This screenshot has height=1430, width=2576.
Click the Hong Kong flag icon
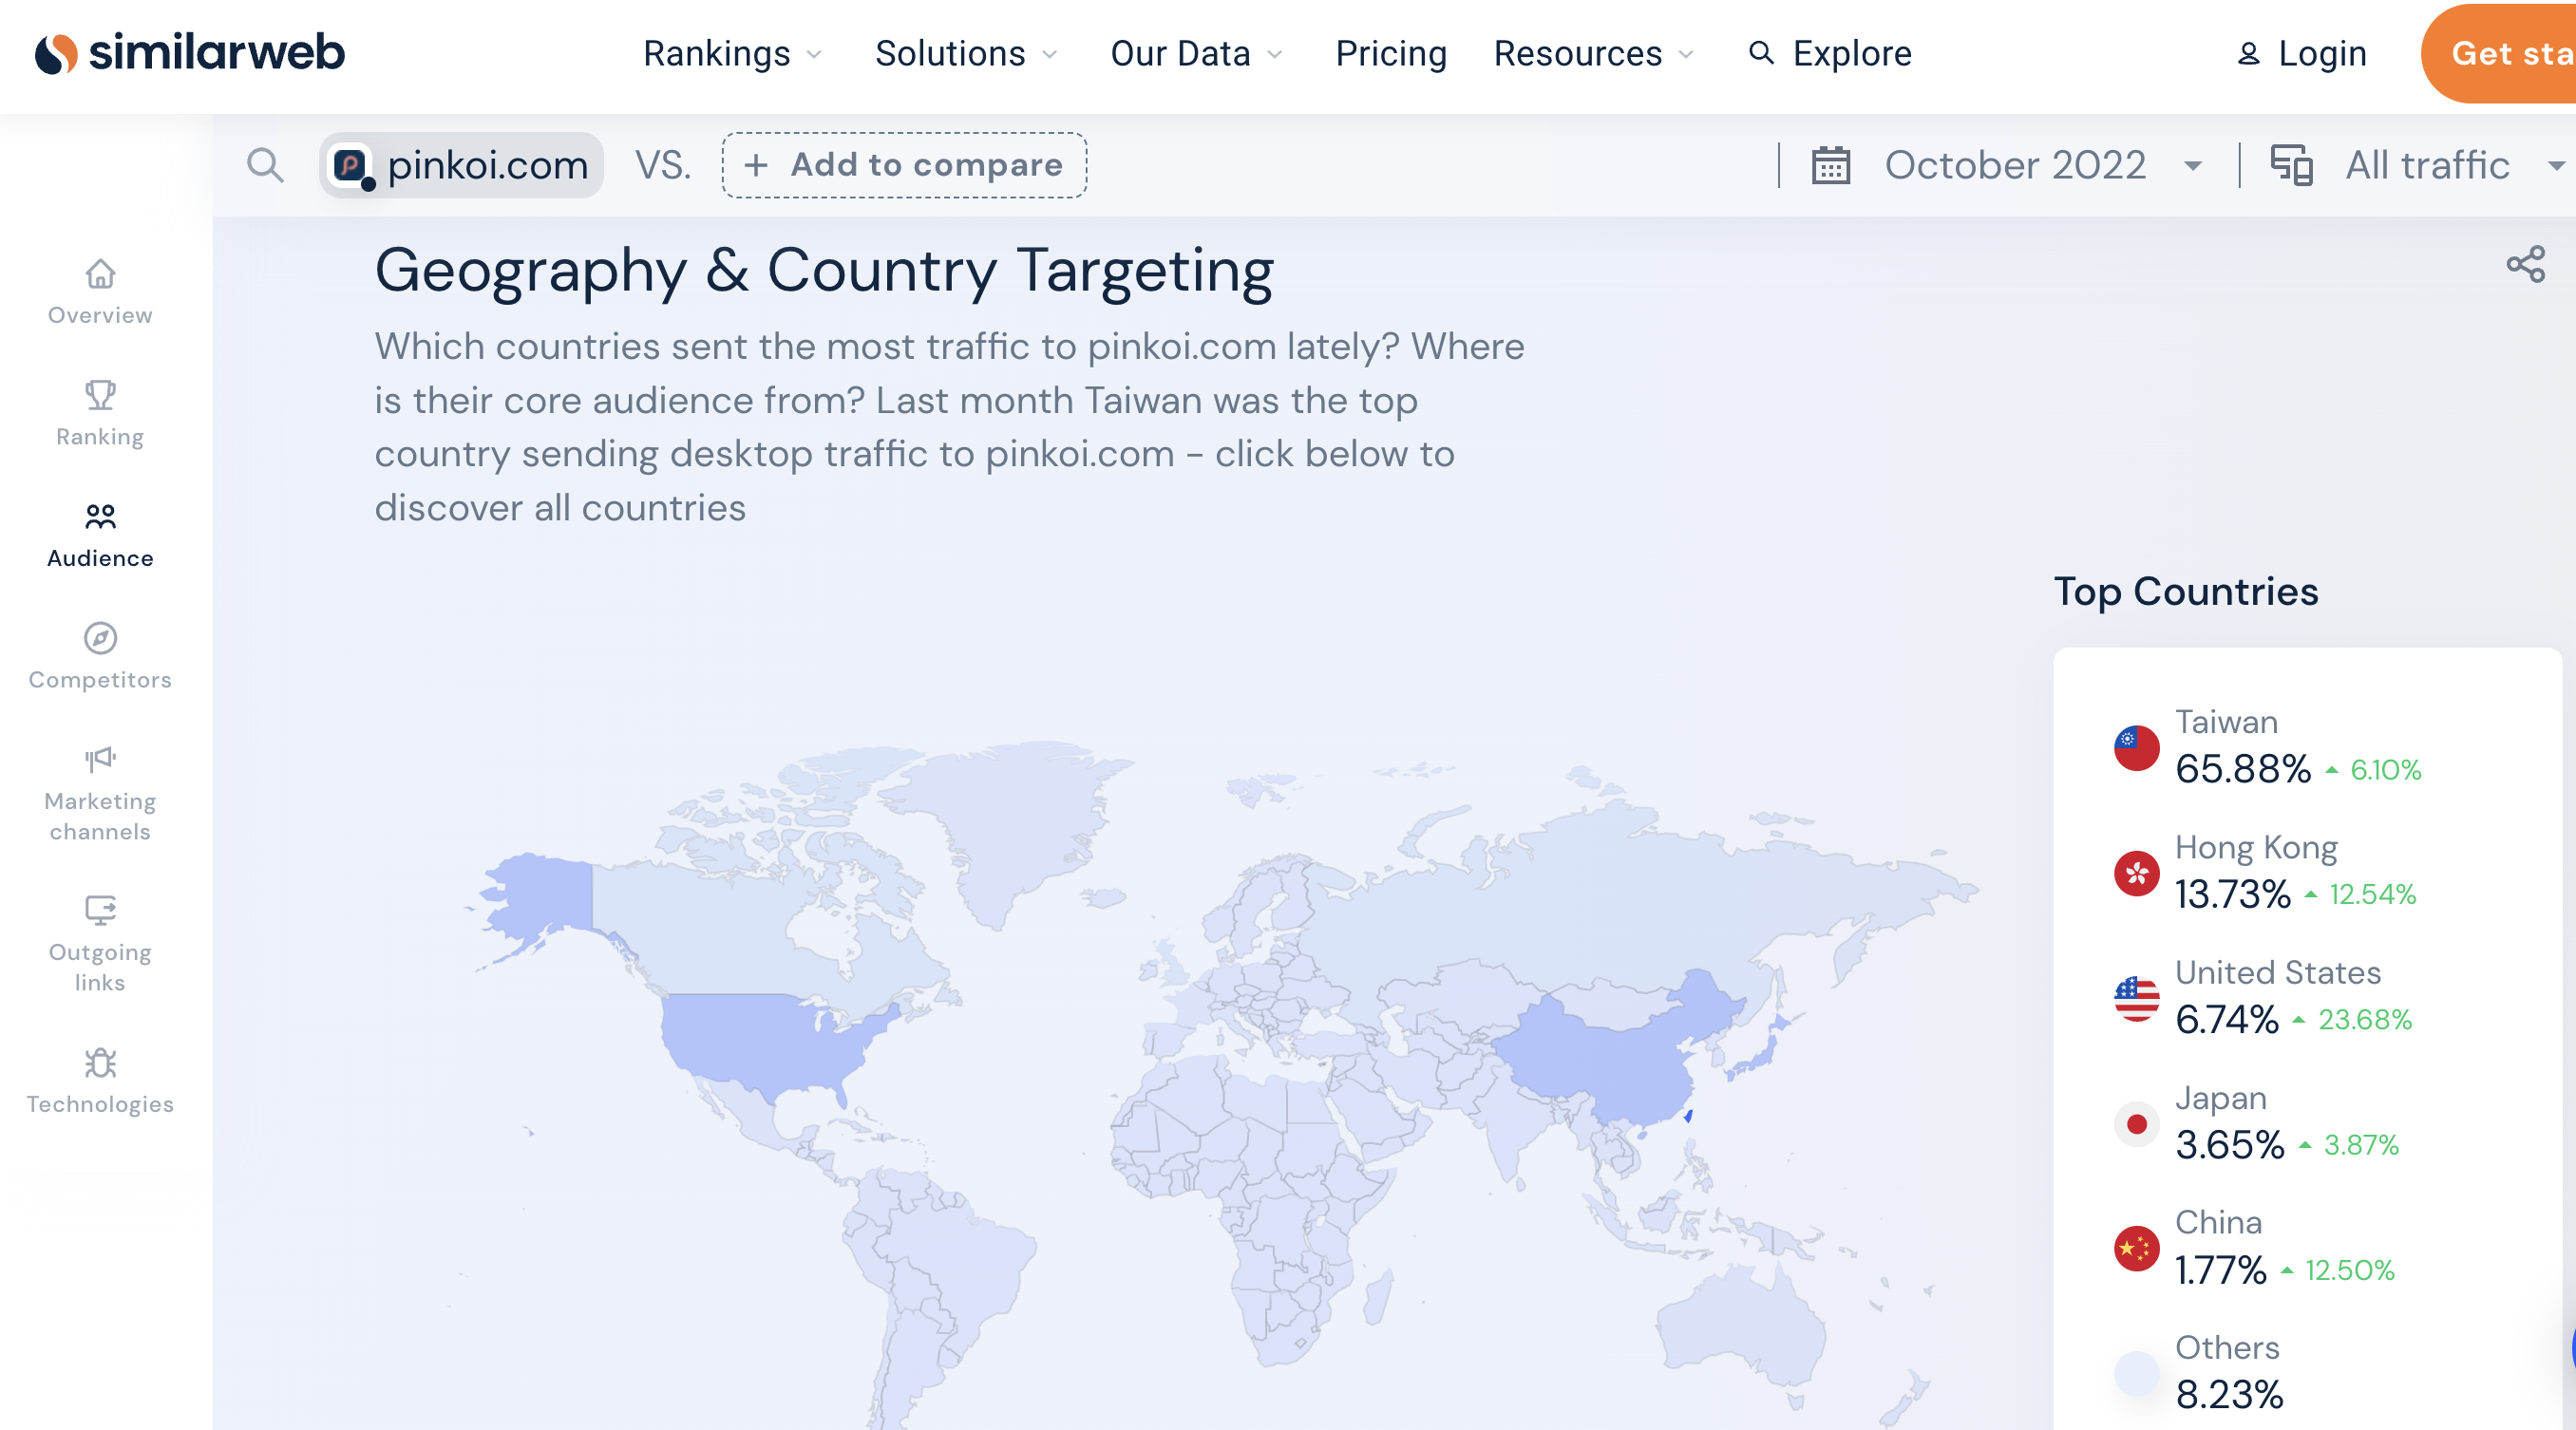click(2136, 873)
